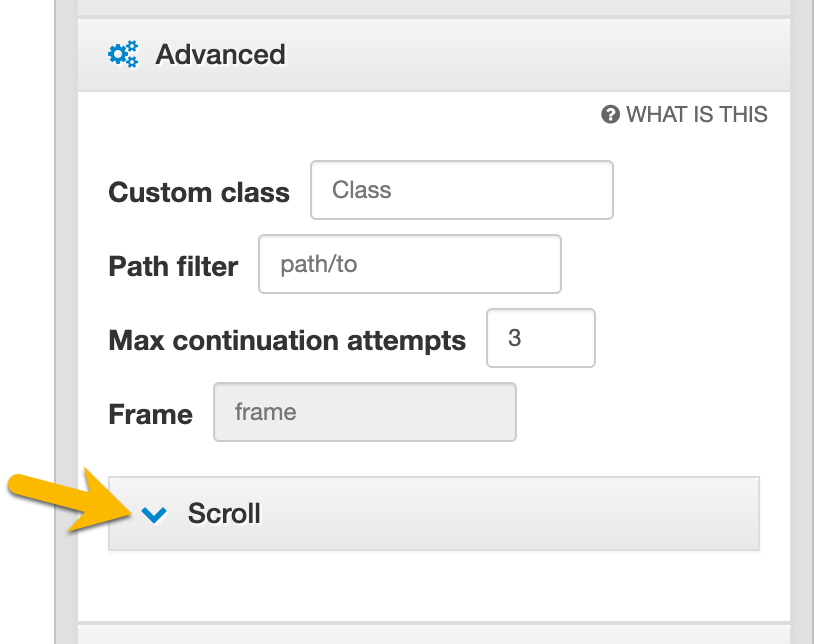Click the black sidebar strip at left
814x644 pixels.
[x=26, y=322]
